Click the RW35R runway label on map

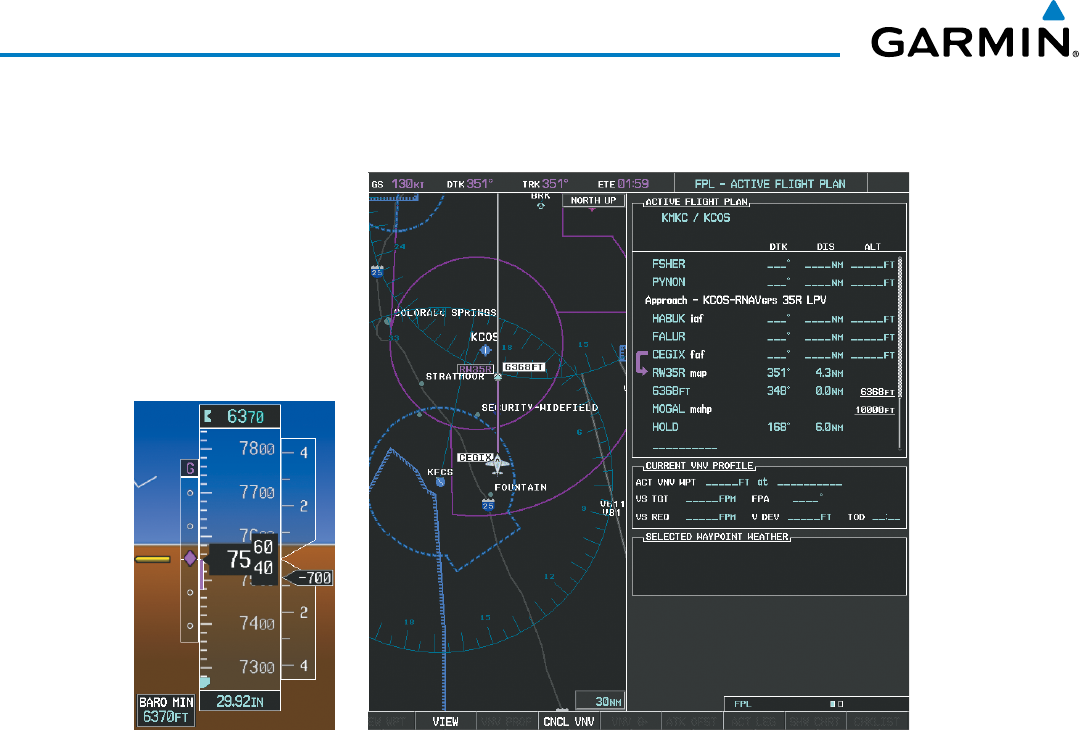[475, 369]
